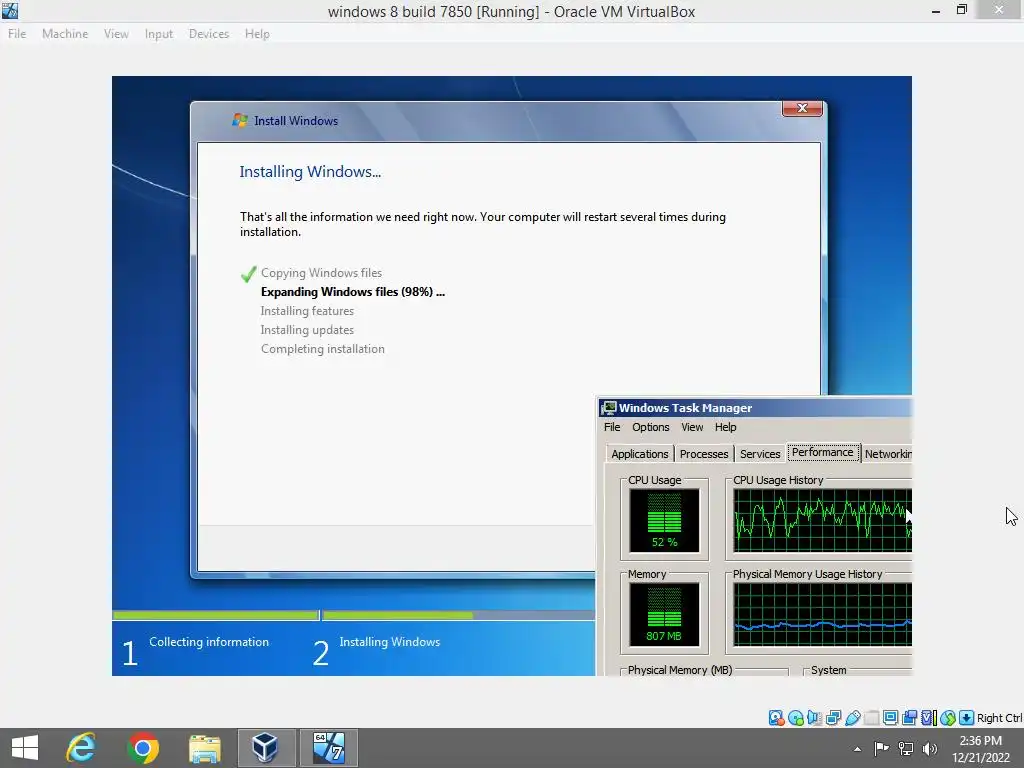Screen dimensions: 1024x768
Task: Click the Collecting information step label
Action: point(209,642)
